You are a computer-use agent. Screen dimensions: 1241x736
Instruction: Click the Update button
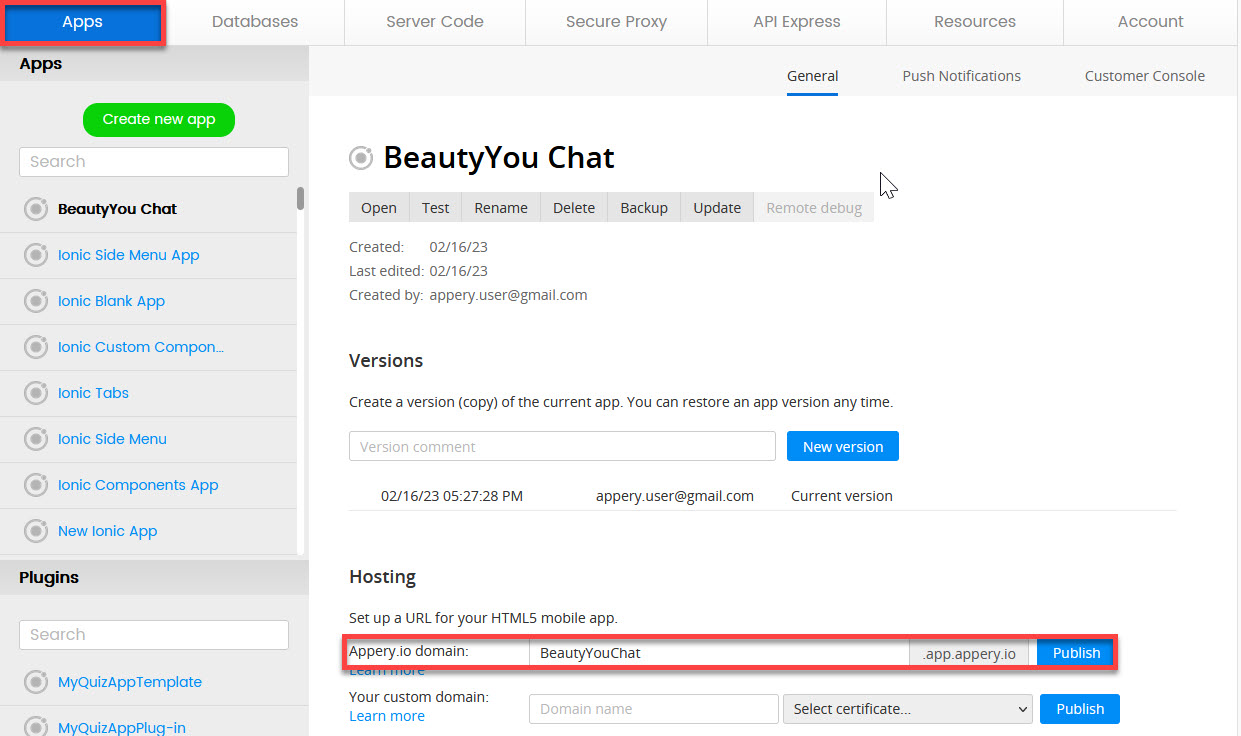tap(717, 208)
